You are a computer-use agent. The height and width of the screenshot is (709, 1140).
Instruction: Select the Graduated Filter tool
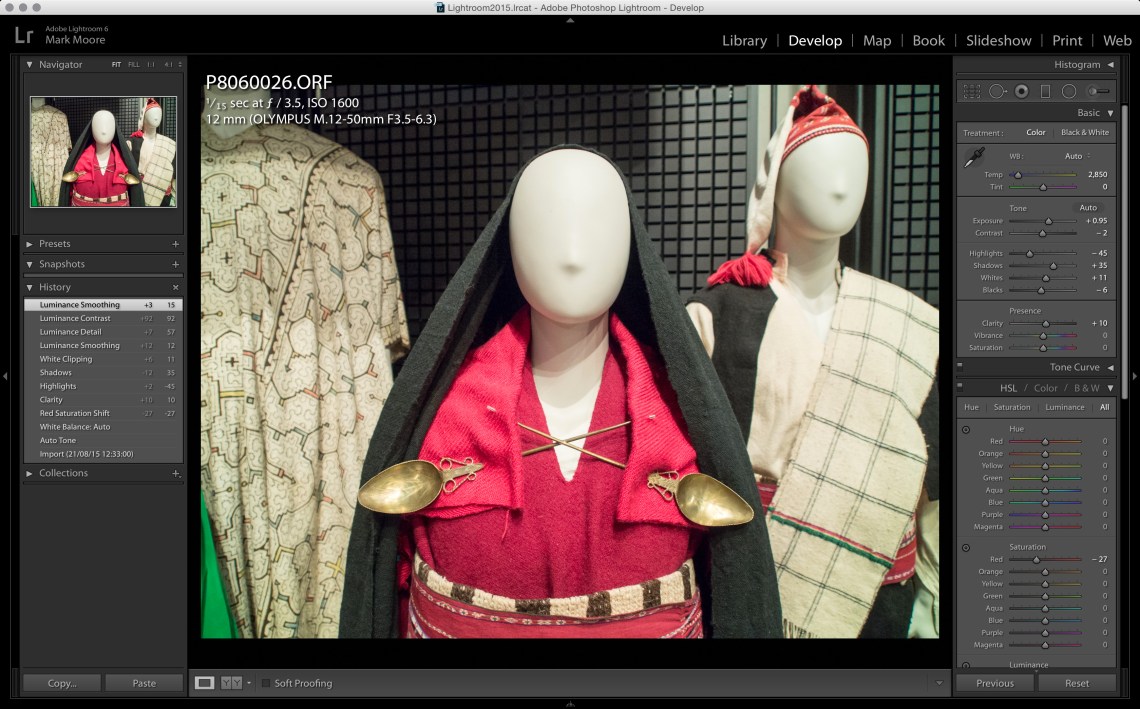point(1045,91)
